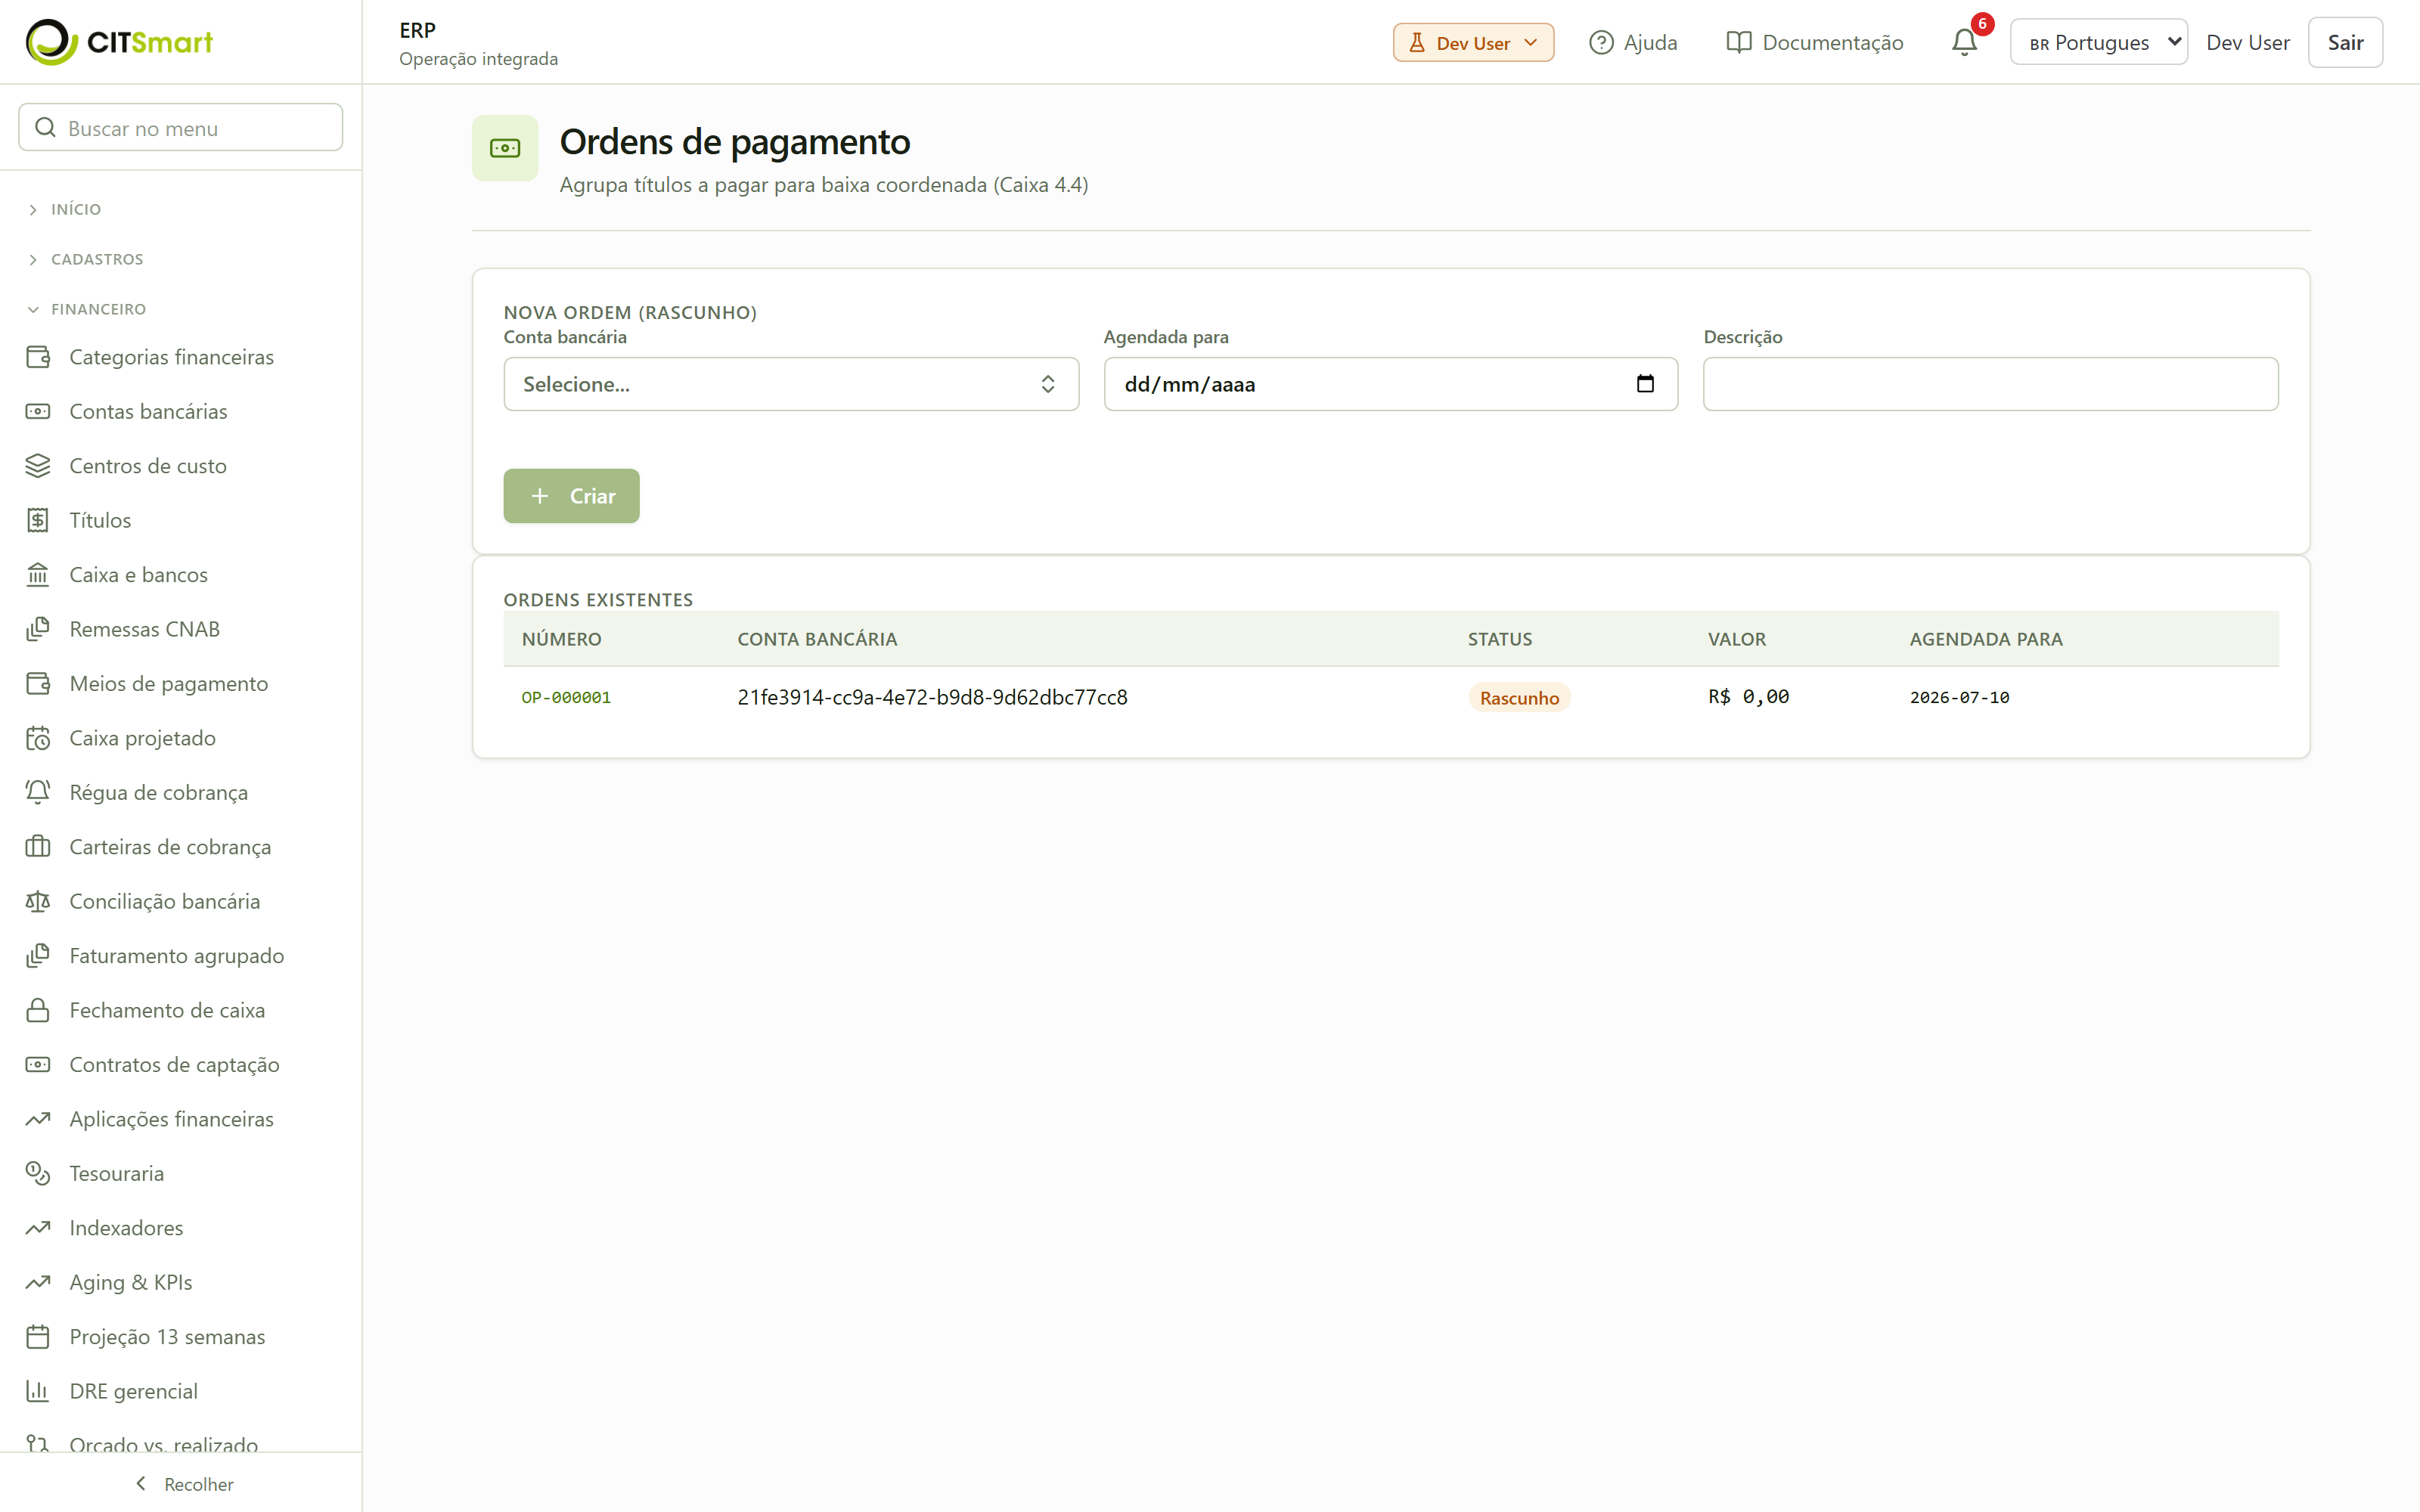Click the AGENDADA PARA column header
This screenshot has height=1512, width=2420.
(x=1985, y=639)
